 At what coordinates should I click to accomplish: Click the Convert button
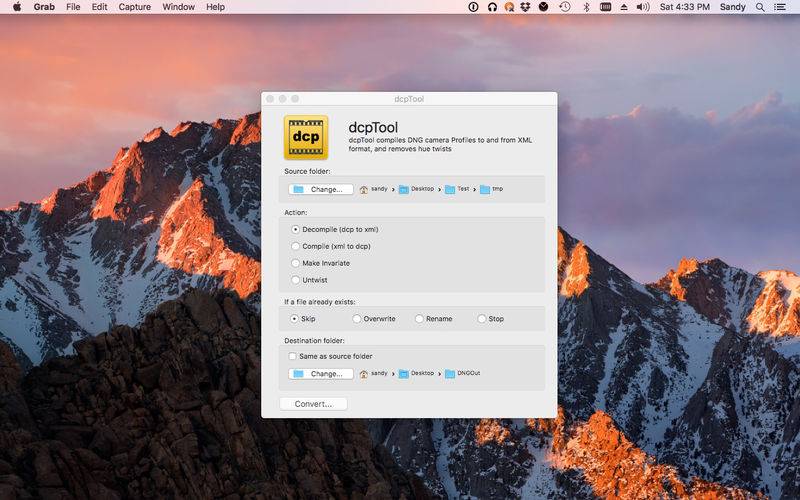tap(313, 404)
